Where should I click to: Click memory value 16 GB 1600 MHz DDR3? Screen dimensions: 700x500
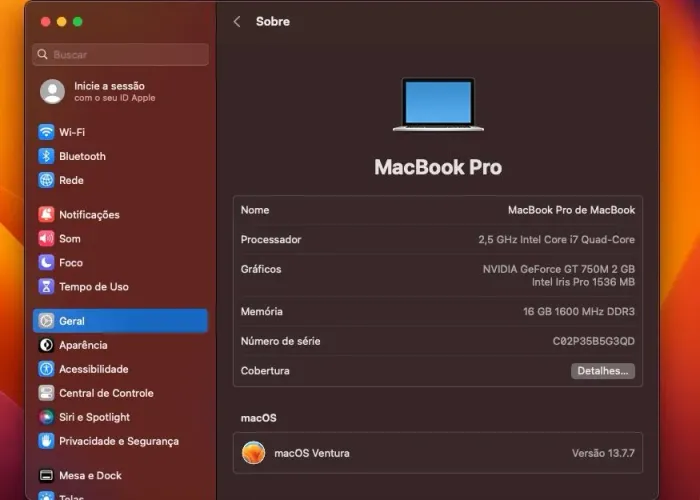579,312
